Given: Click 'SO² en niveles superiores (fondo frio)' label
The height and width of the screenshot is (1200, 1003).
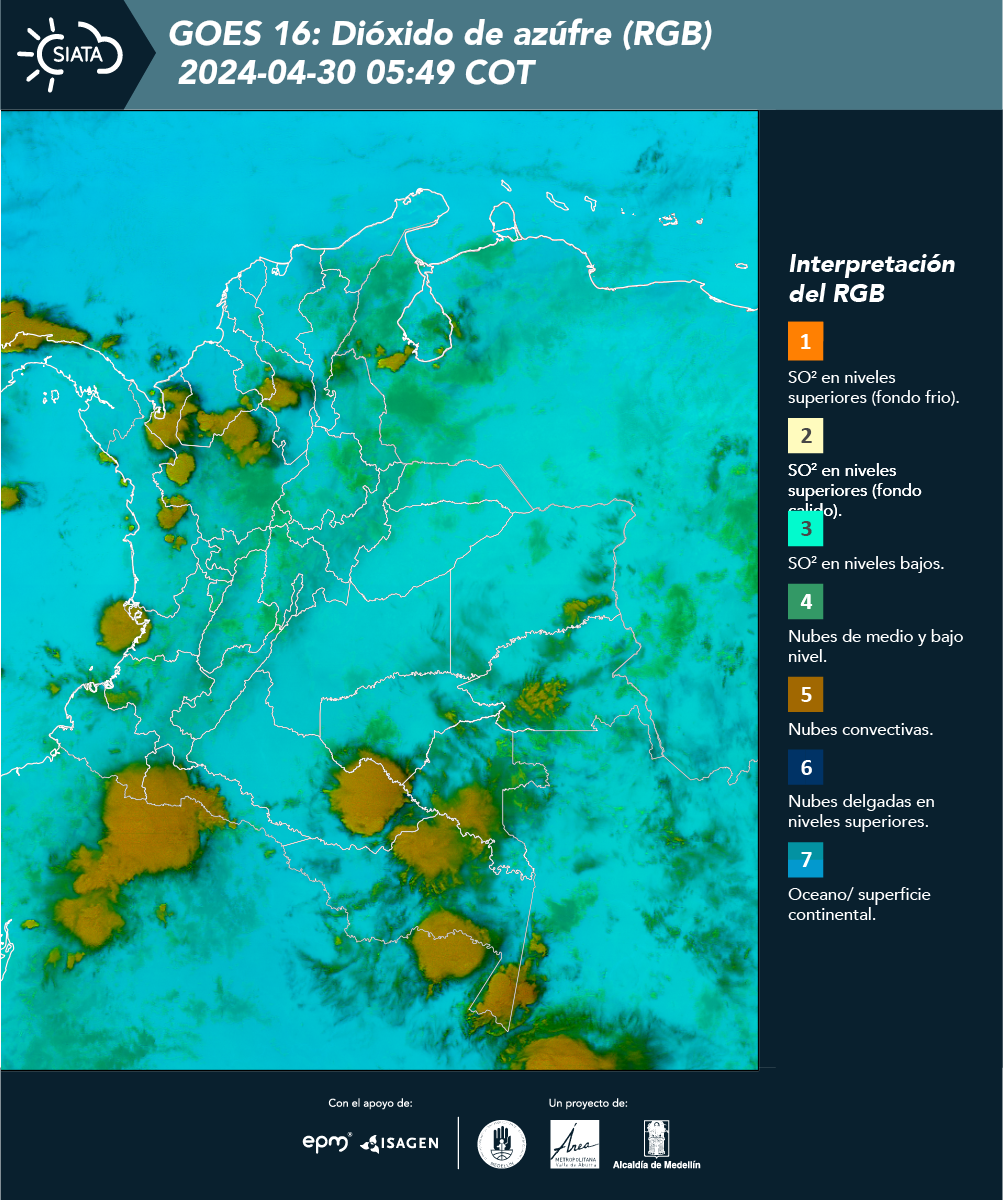Looking at the screenshot, I should coord(873,387).
